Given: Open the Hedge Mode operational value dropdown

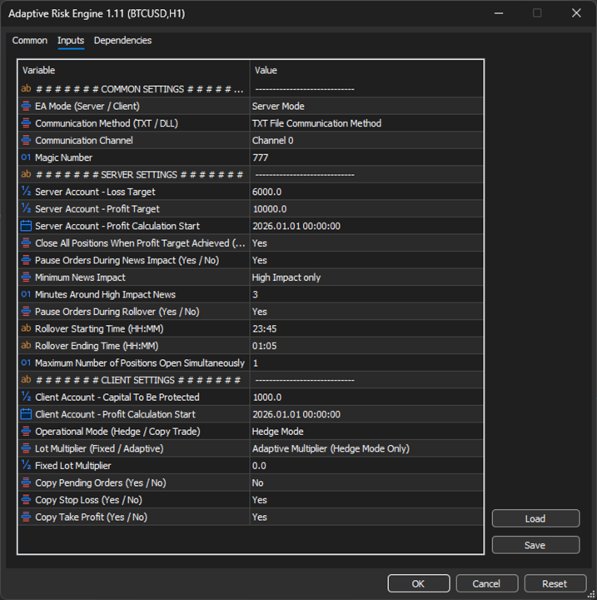Looking at the screenshot, I should click(366, 431).
